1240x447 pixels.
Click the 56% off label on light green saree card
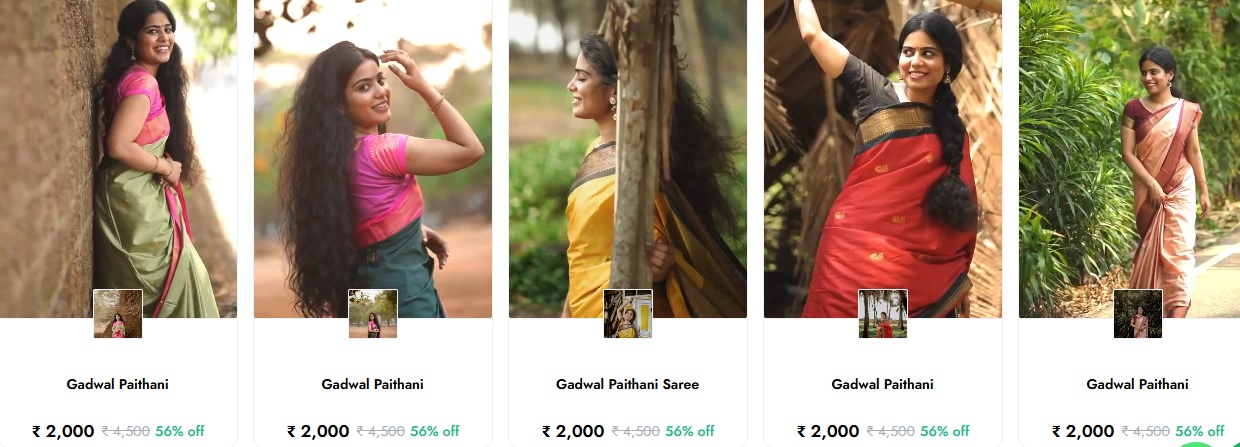click(180, 431)
